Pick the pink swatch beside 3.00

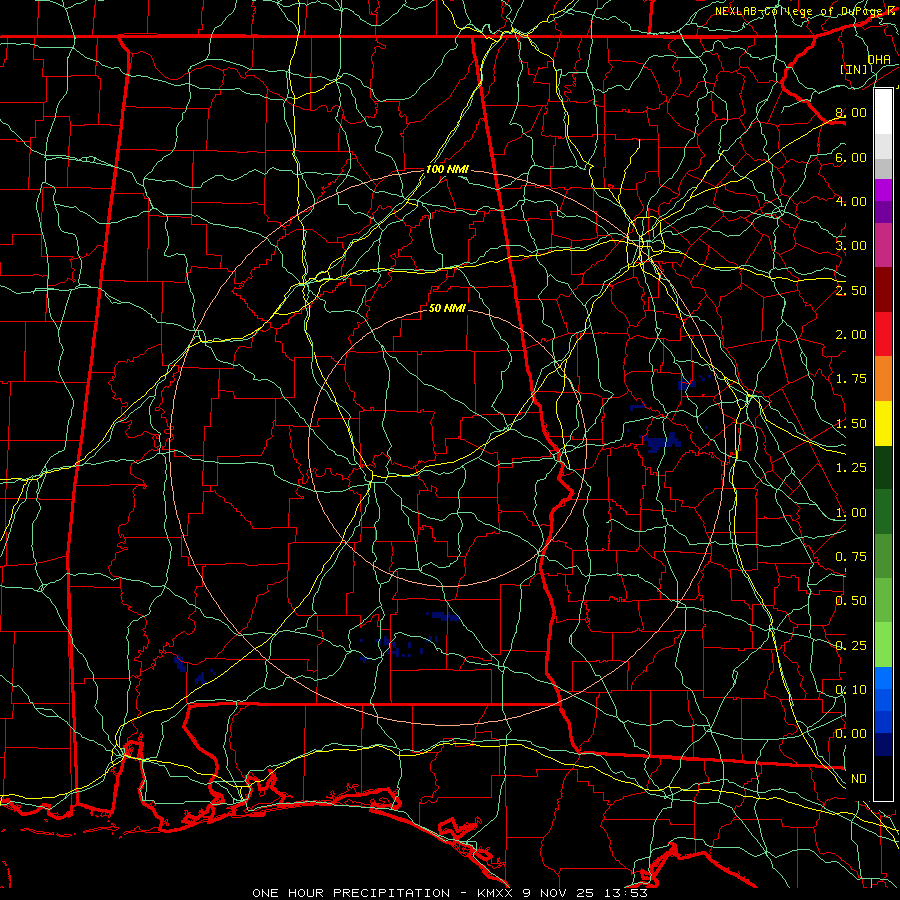[883, 245]
